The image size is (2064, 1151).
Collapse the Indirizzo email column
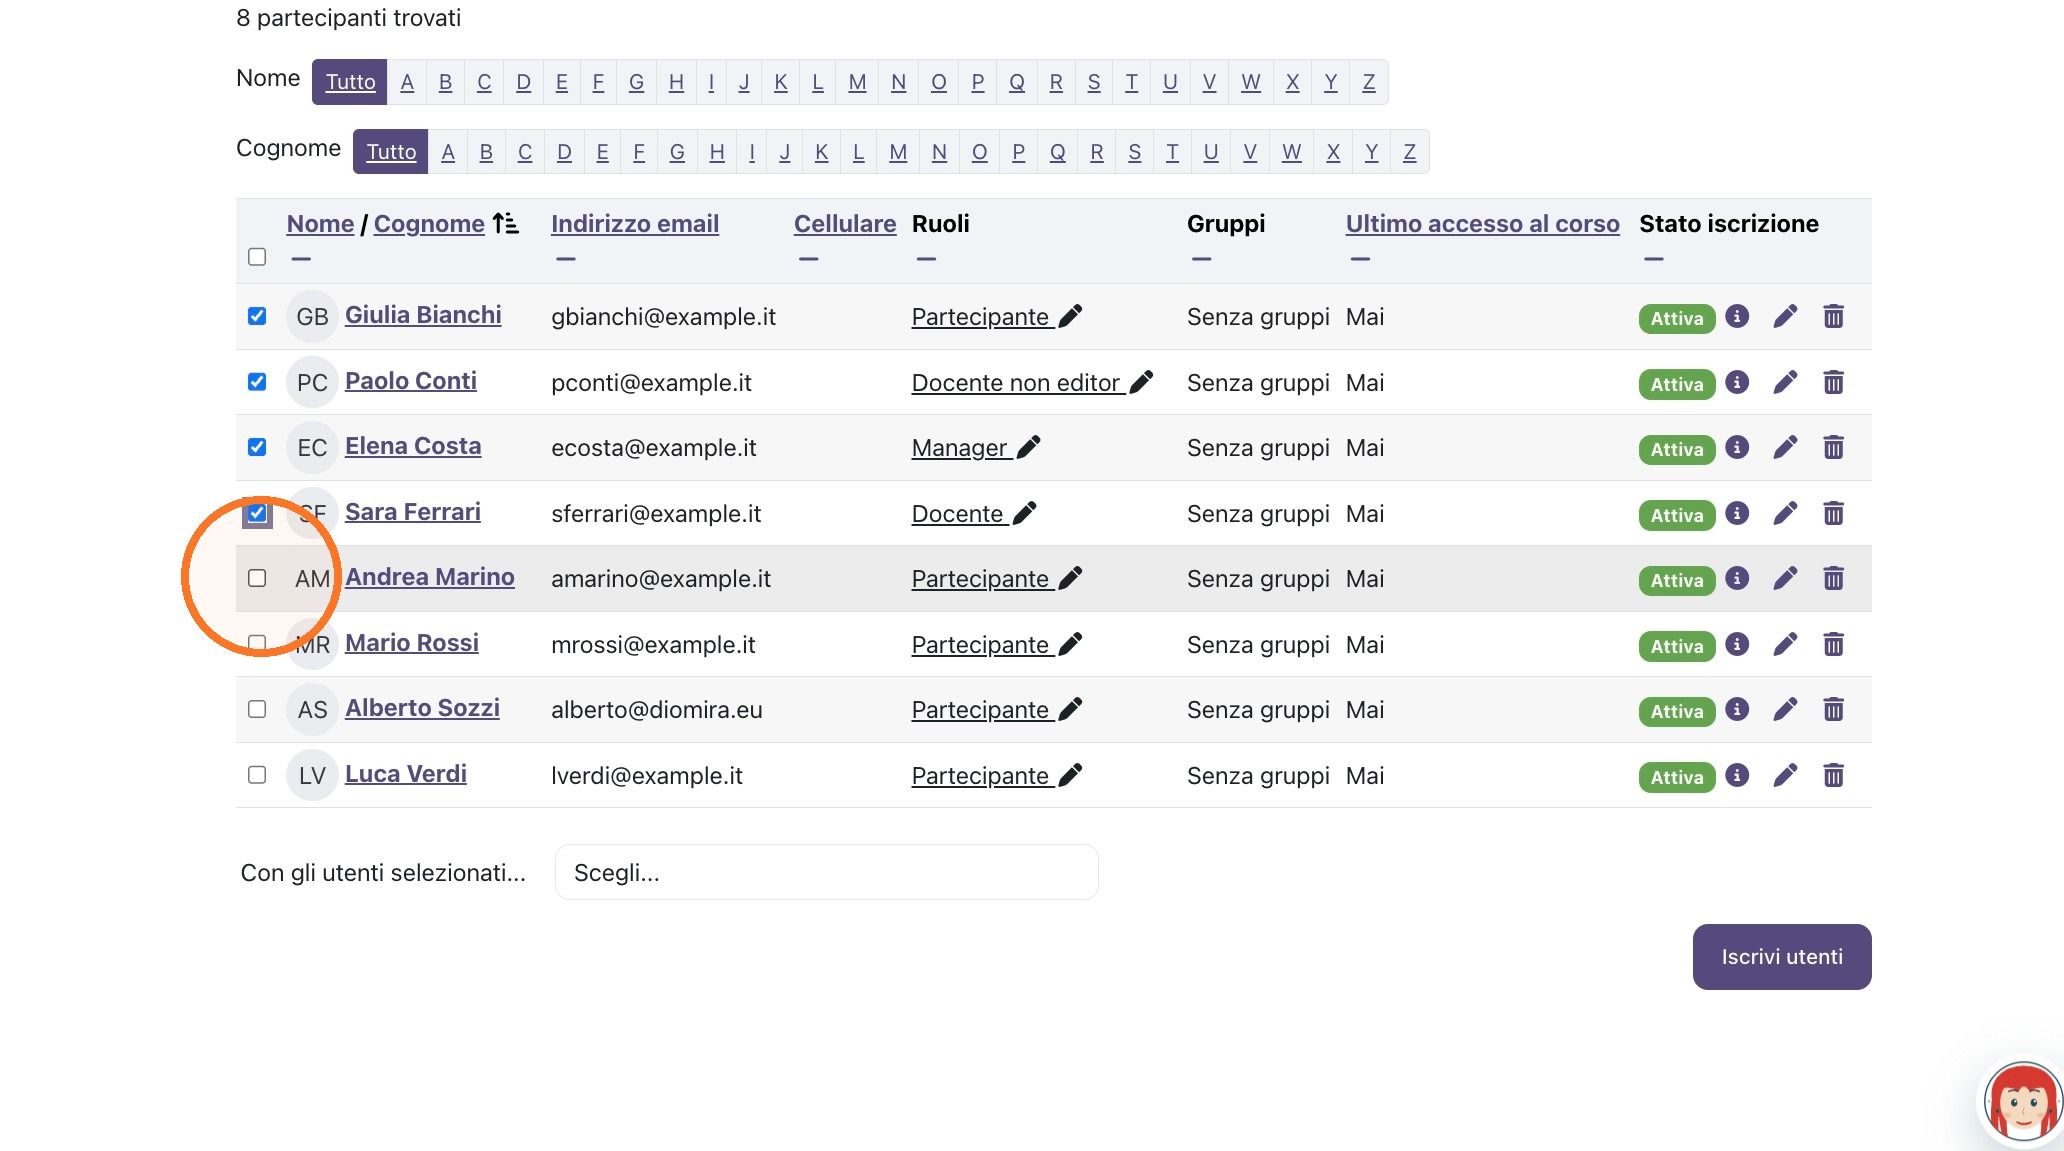(x=566, y=259)
